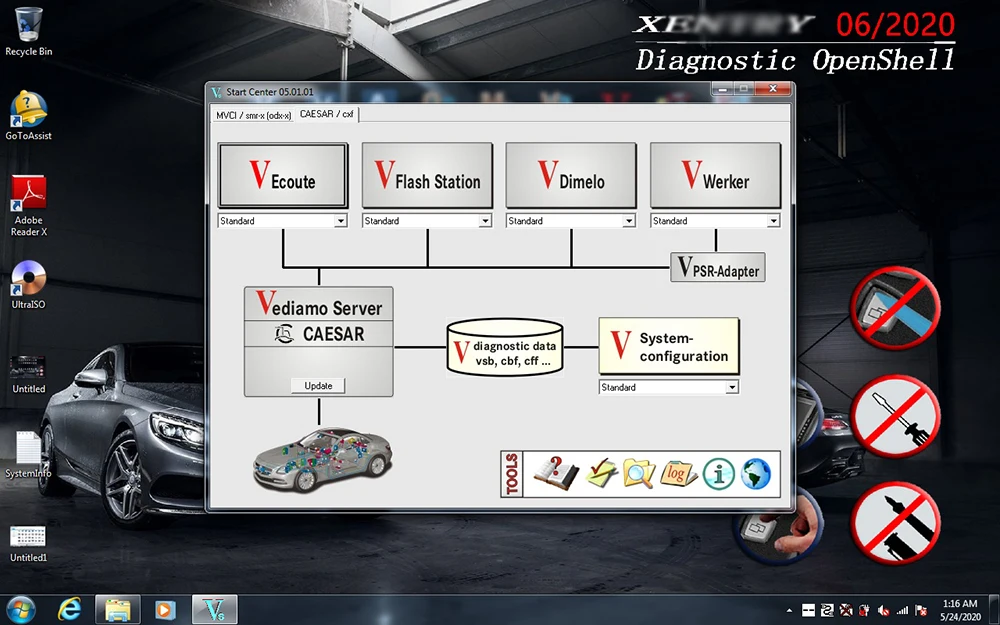Expand the Ecoute Standard dropdown
Image resolution: width=1000 pixels, height=625 pixels.
click(x=340, y=221)
